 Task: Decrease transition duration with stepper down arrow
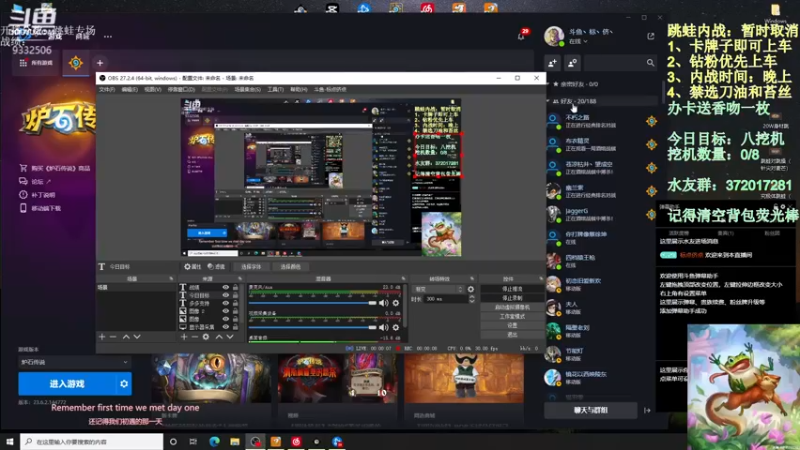tap(471, 302)
